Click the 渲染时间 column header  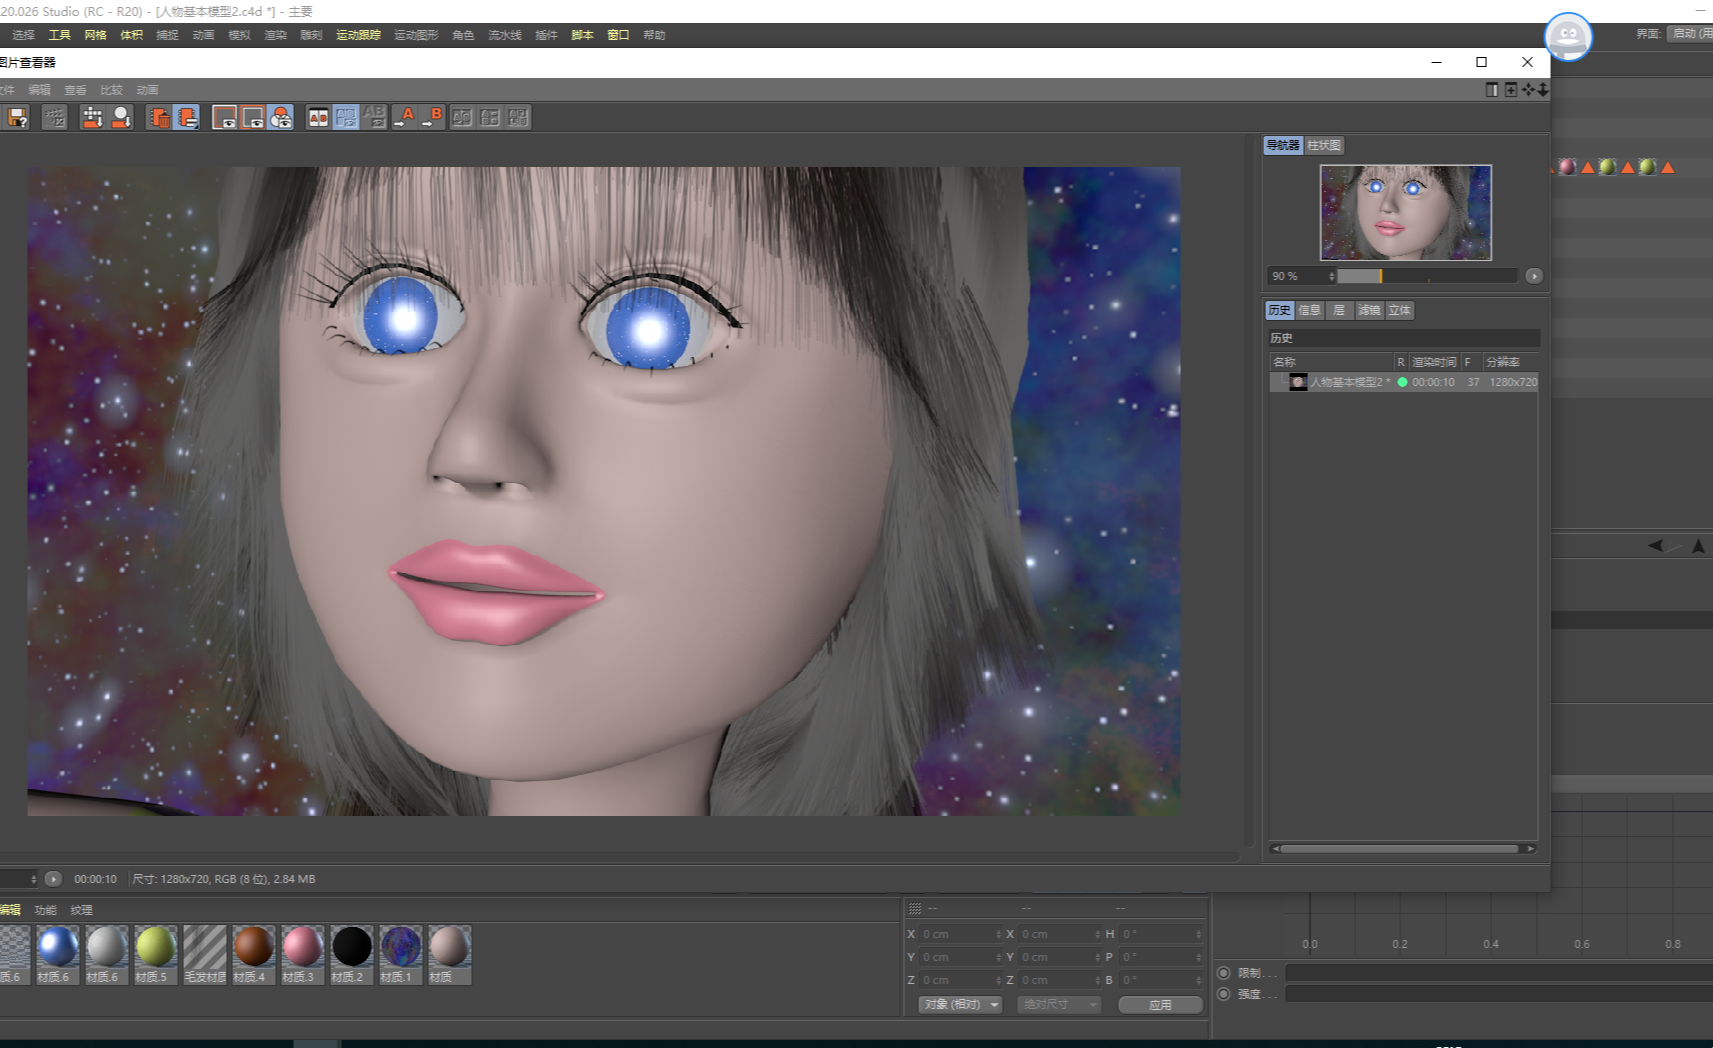tap(1434, 362)
